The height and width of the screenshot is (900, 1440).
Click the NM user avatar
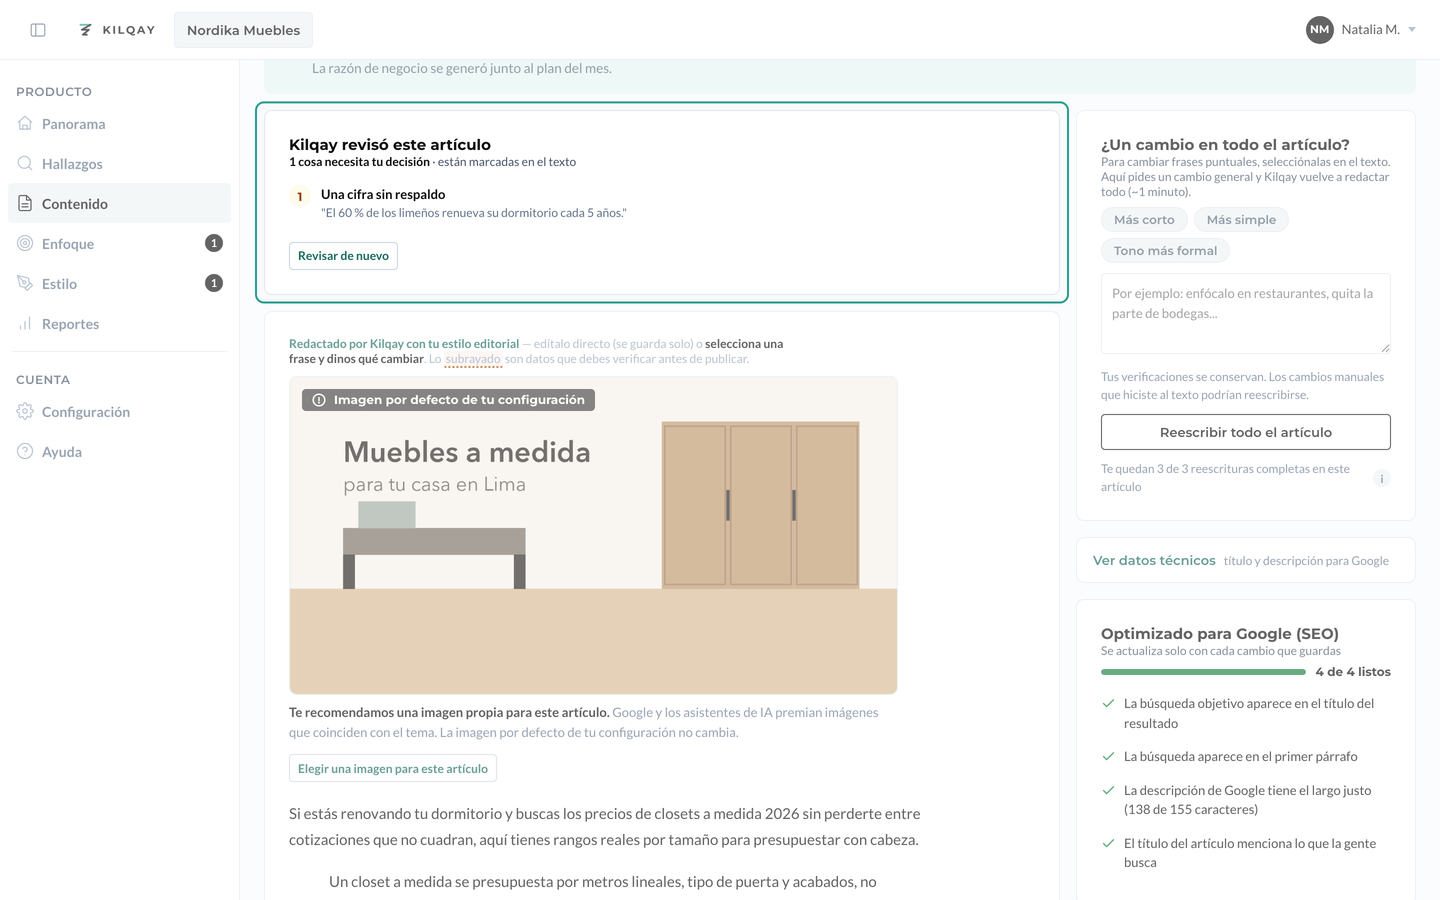point(1320,30)
